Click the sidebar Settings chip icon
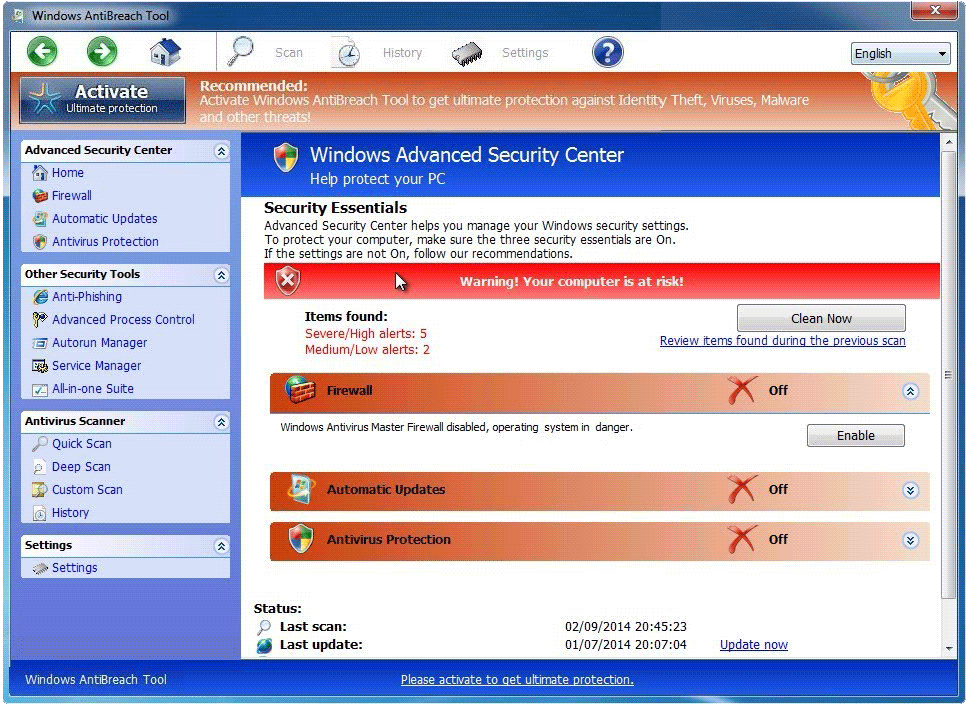Image resolution: width=968 pixels, height=705 pixels. (x=40, y=568)
